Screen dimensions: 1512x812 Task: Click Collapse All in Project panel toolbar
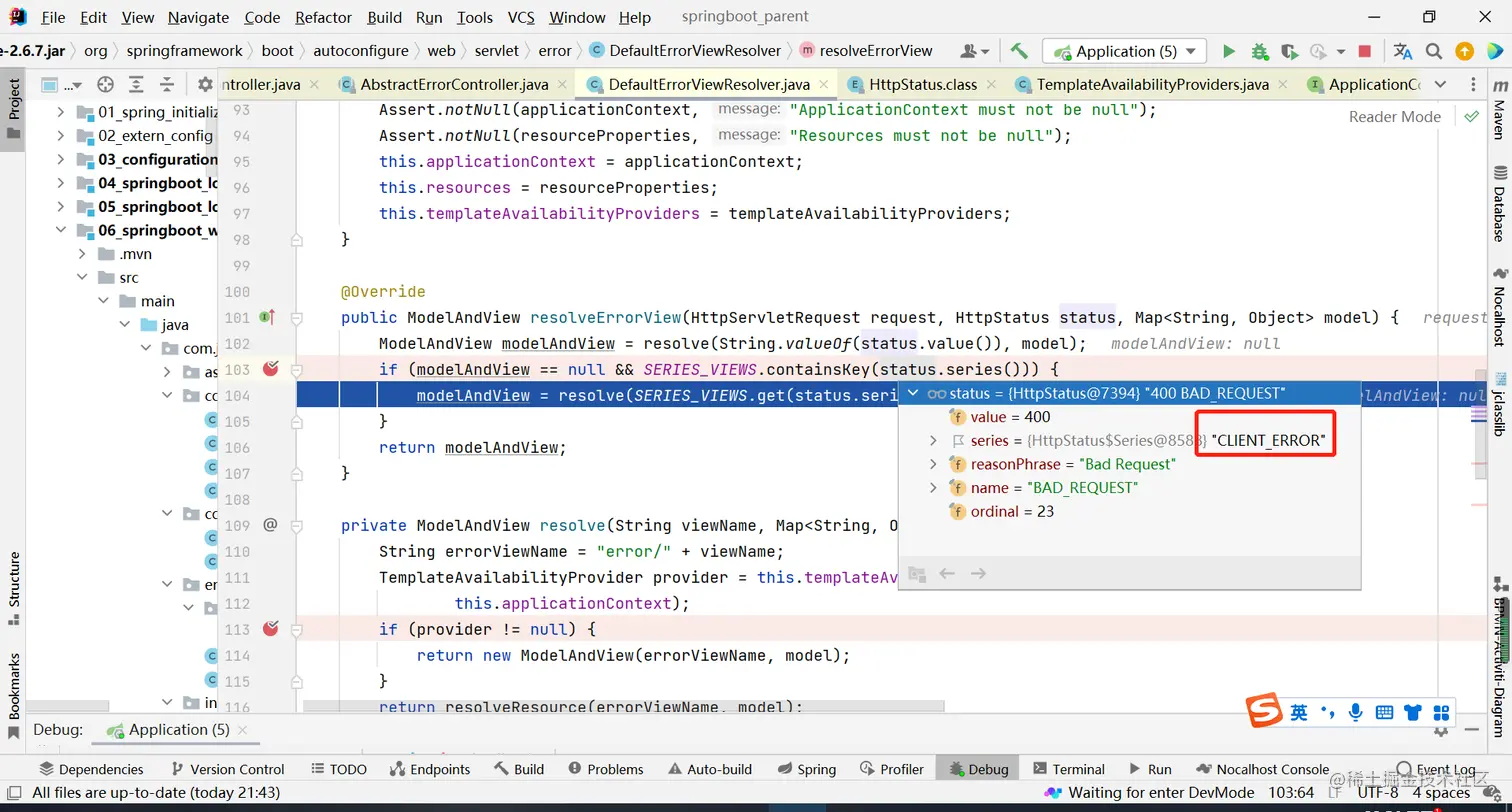point(167,85)
